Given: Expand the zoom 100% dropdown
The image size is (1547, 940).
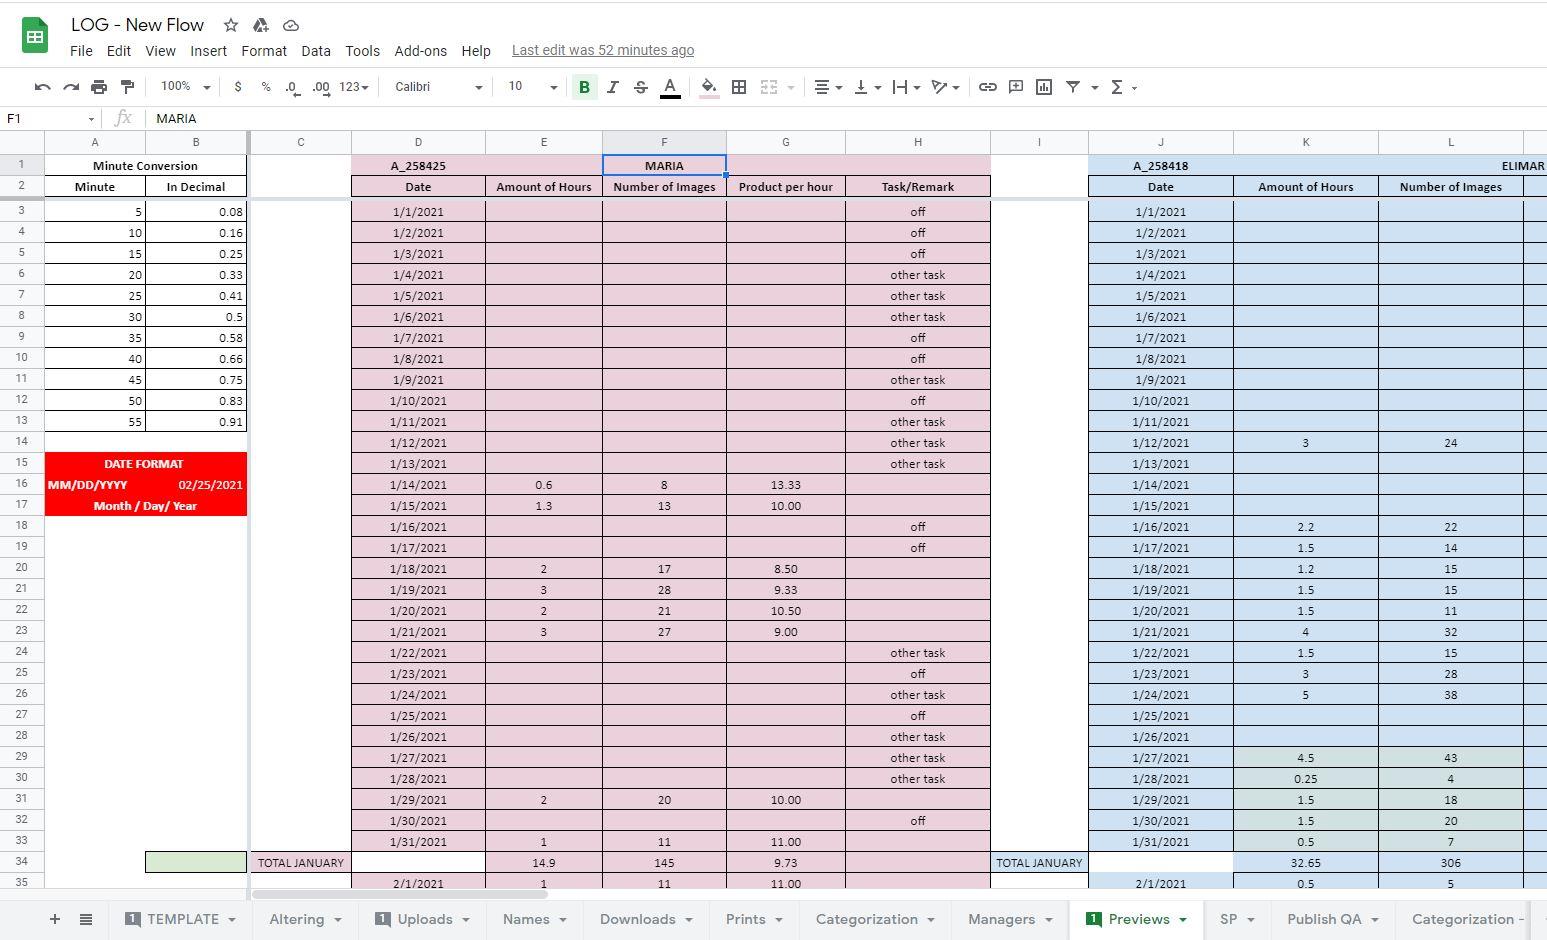Looking at the screenshot, I should [x=185, y=87].
